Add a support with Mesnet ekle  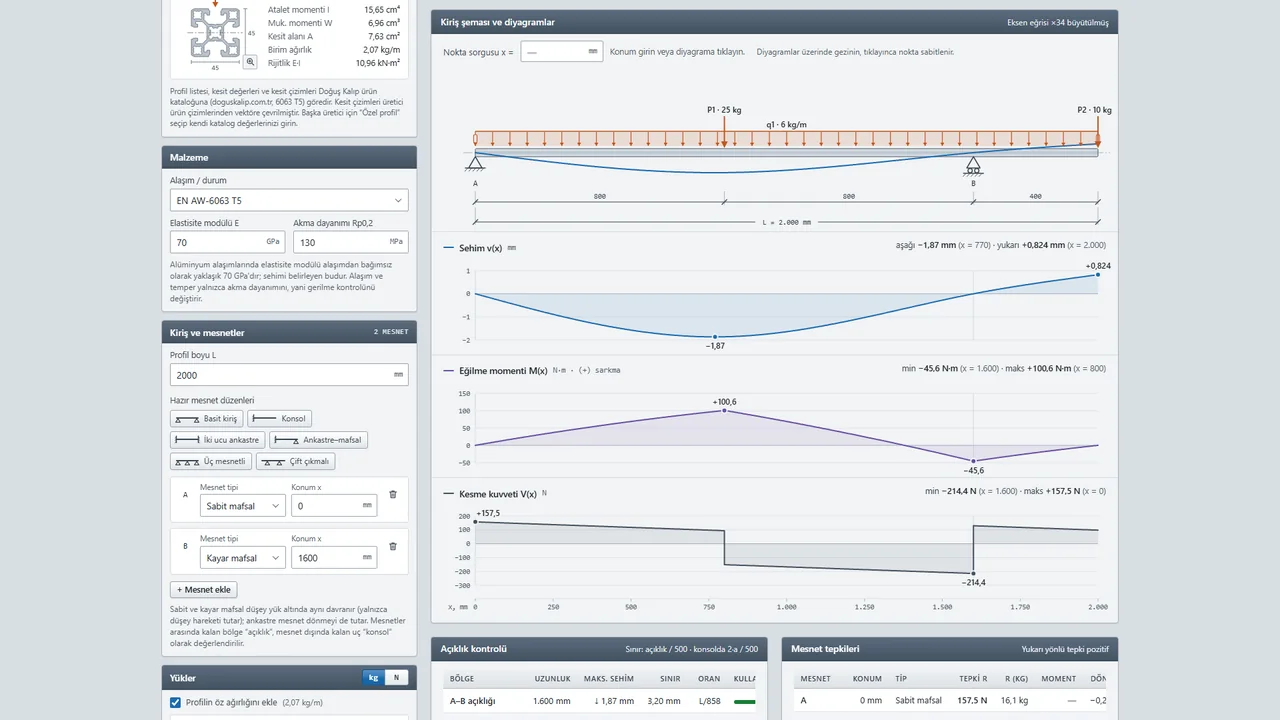pyautogui.click(x=204, y=590)
